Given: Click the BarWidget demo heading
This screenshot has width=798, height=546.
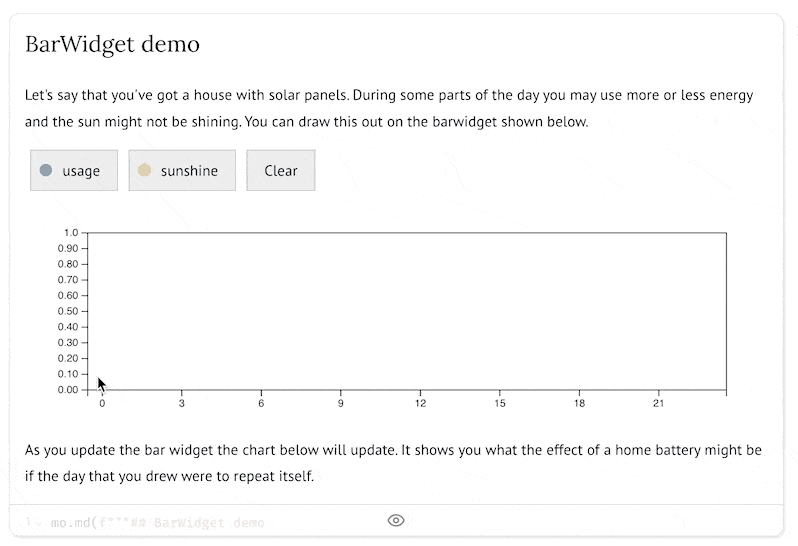Looking at the screenshot, I should click(x=112, y=44).
